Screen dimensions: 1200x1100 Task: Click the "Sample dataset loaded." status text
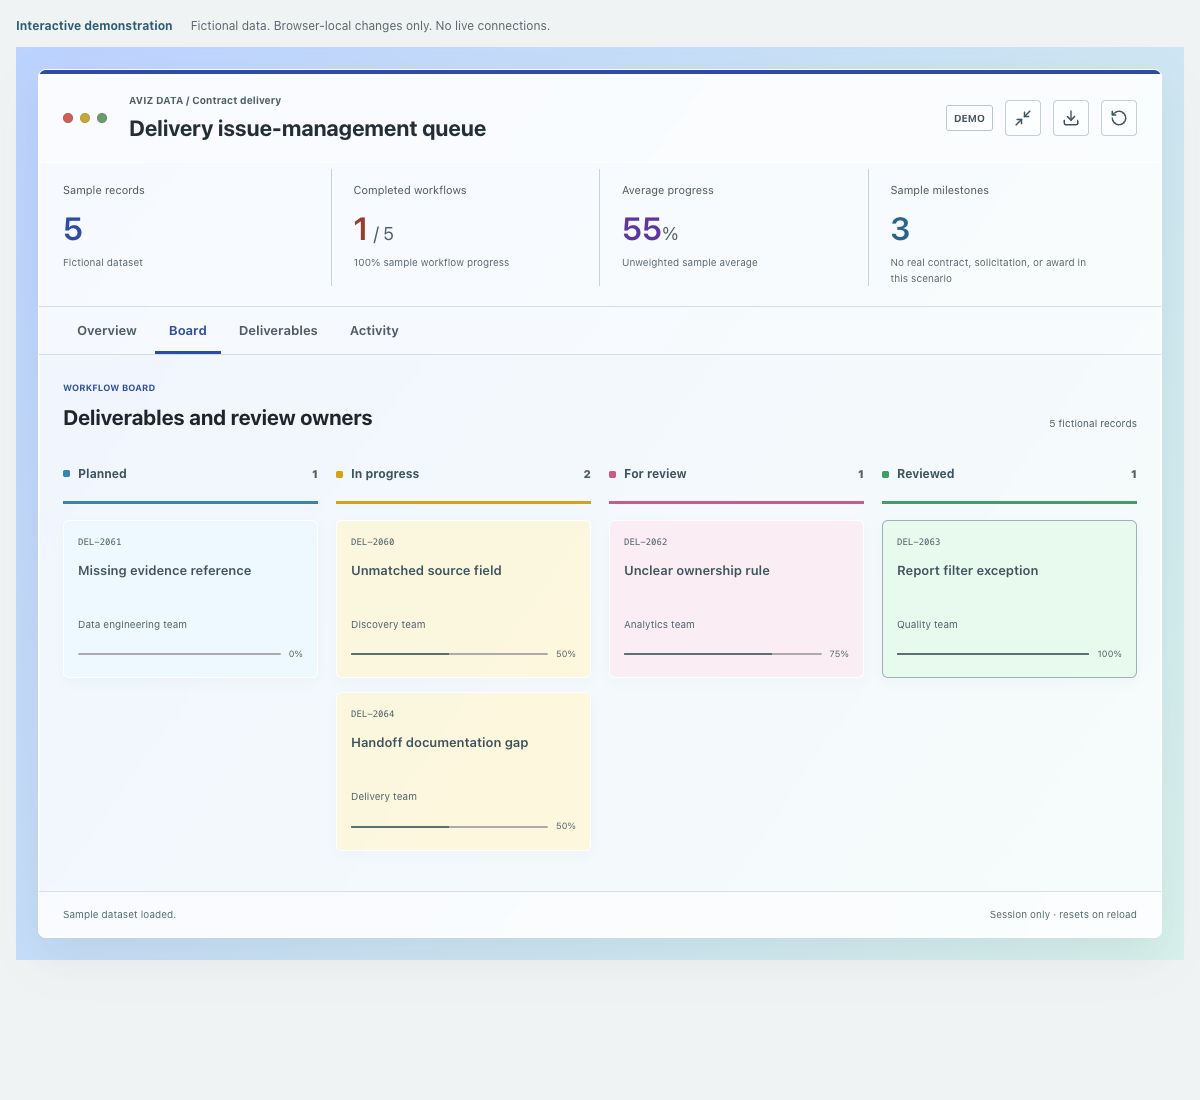point(119,915)
